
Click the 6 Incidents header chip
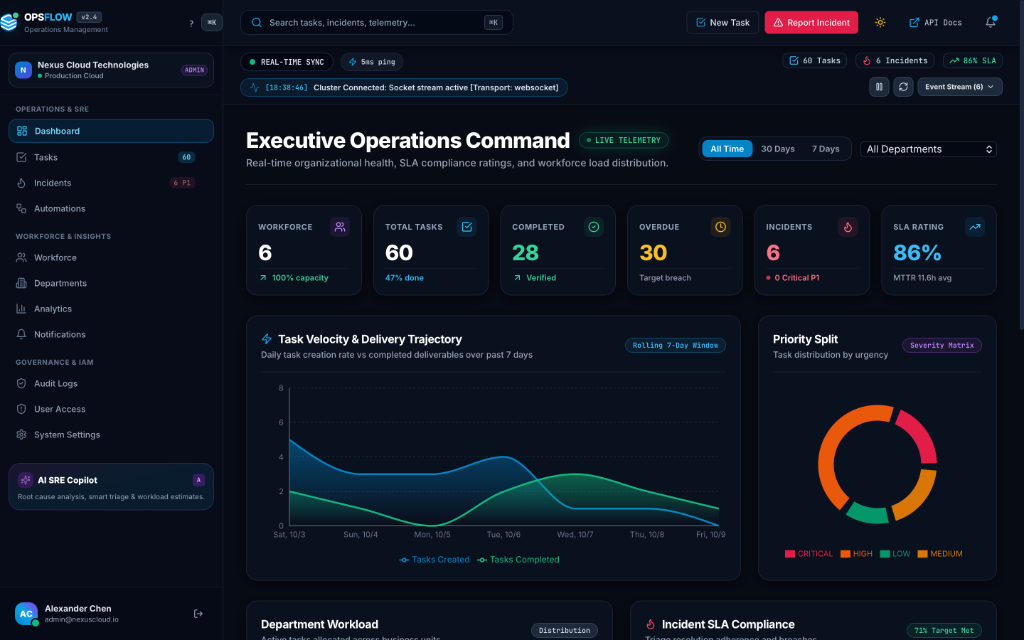pos(895,61)
